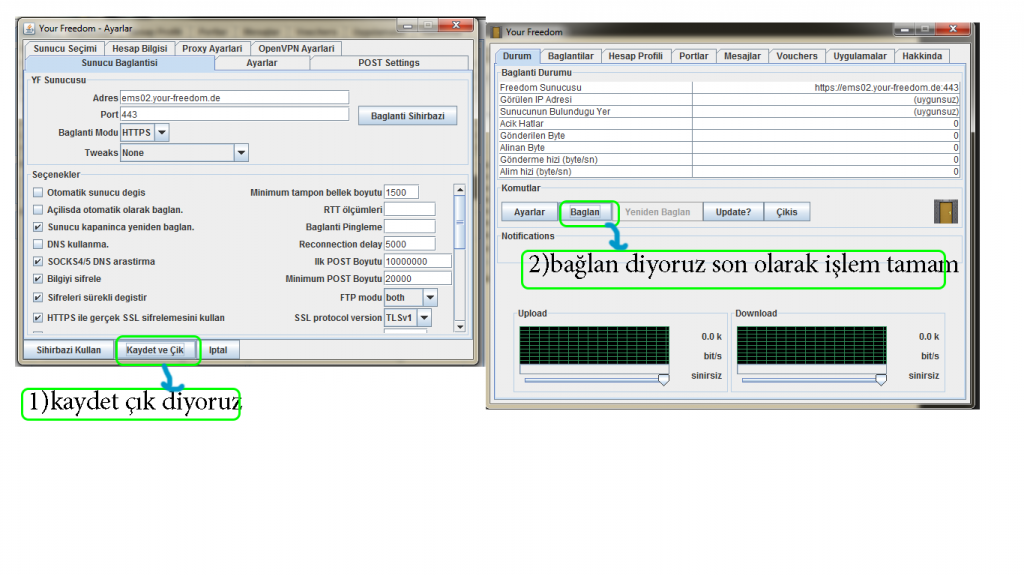The width and height of the screenshot is (1024, 575).
Task: Click the RTT ölçümleri input field
Action: pyautogui.click(x=409, y=209)
